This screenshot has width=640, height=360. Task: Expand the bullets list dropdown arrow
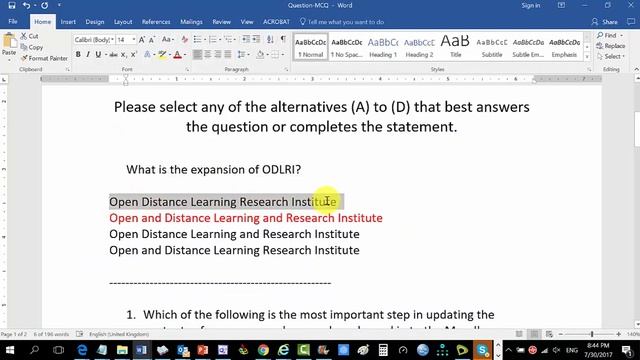tap(205, 40)
